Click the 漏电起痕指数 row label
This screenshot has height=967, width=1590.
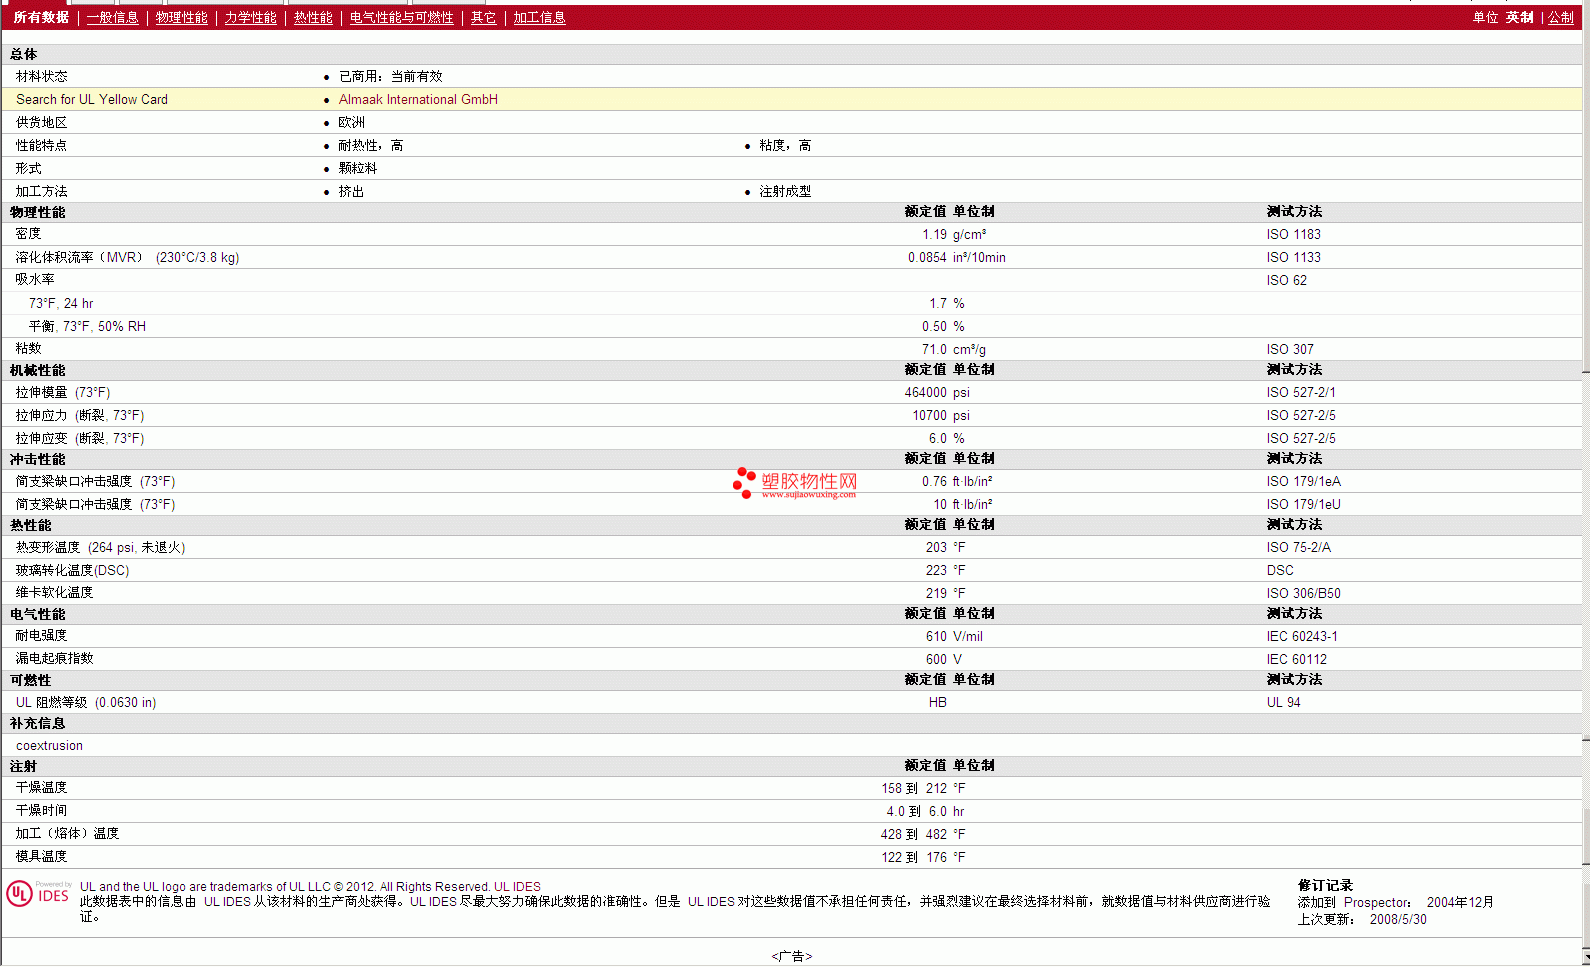[54, 659]
